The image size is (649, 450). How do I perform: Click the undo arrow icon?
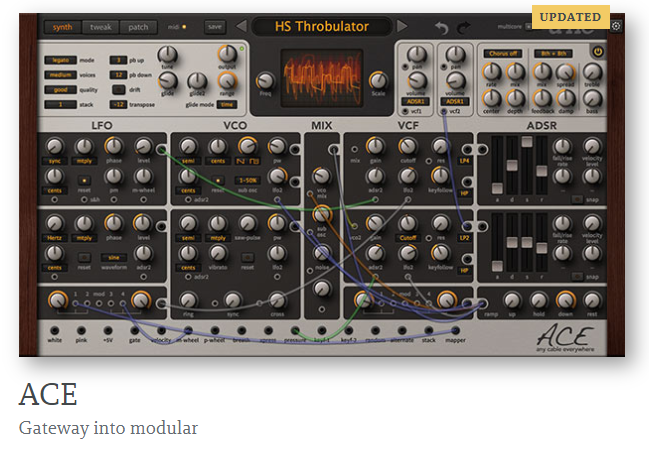pyautogui.click(x=442, y=28)
